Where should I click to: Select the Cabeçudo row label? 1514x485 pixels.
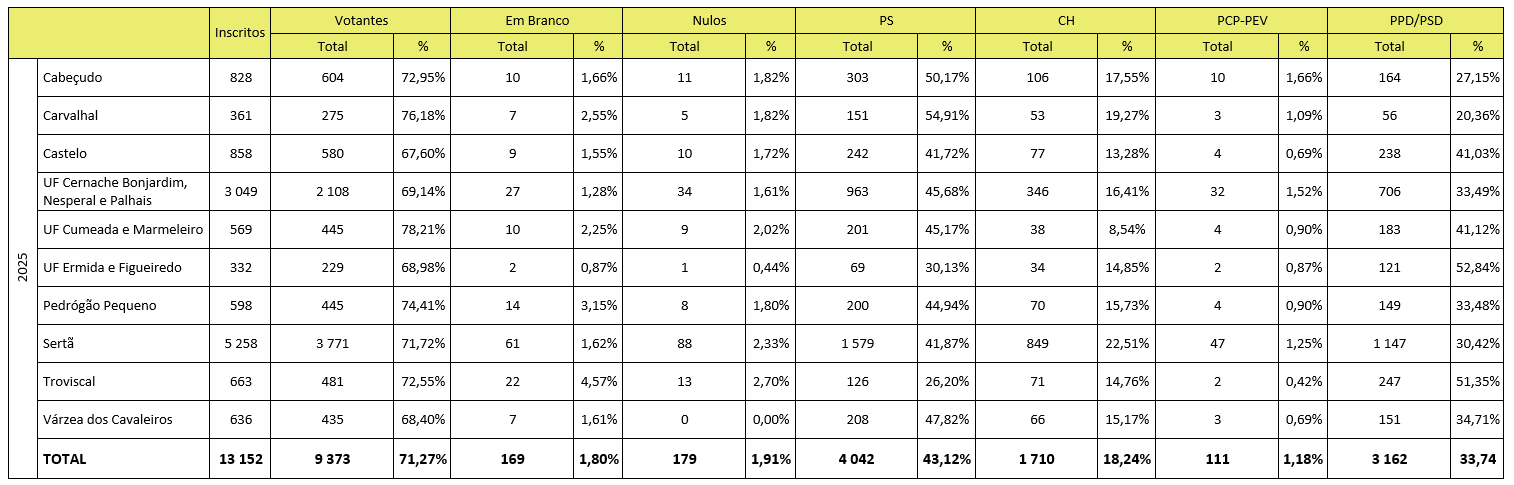pos(72,78)
